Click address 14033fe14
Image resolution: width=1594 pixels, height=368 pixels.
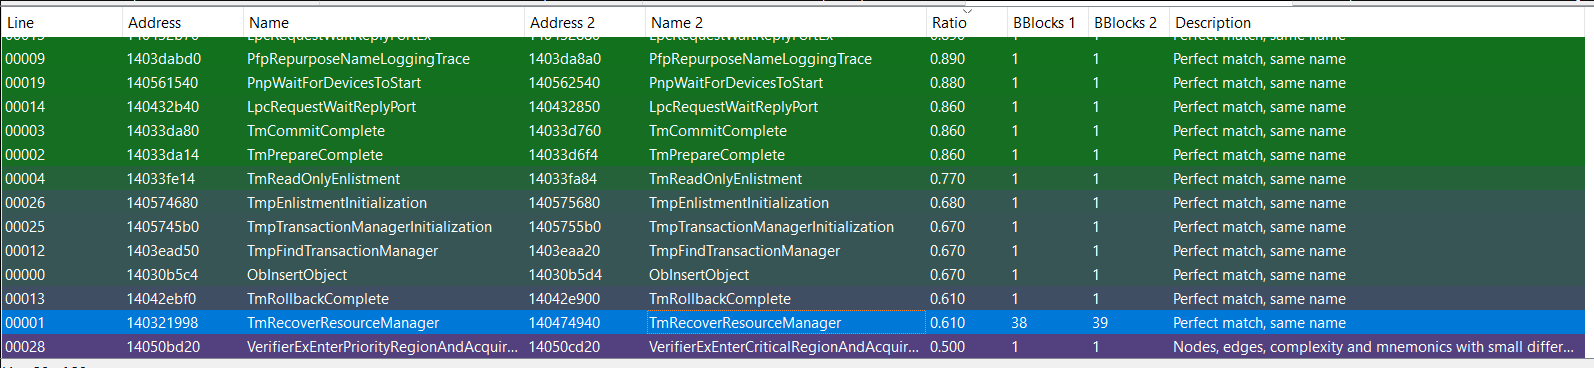(161, 179)
